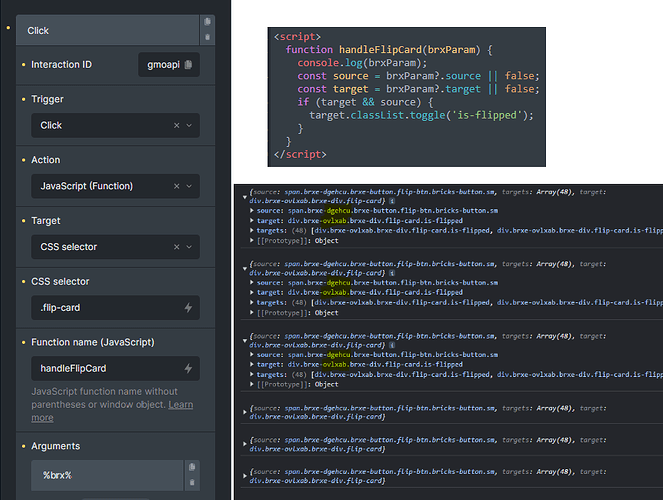Click the info badge on first log object
Screen dimensions: 663x500
(392, 201)
